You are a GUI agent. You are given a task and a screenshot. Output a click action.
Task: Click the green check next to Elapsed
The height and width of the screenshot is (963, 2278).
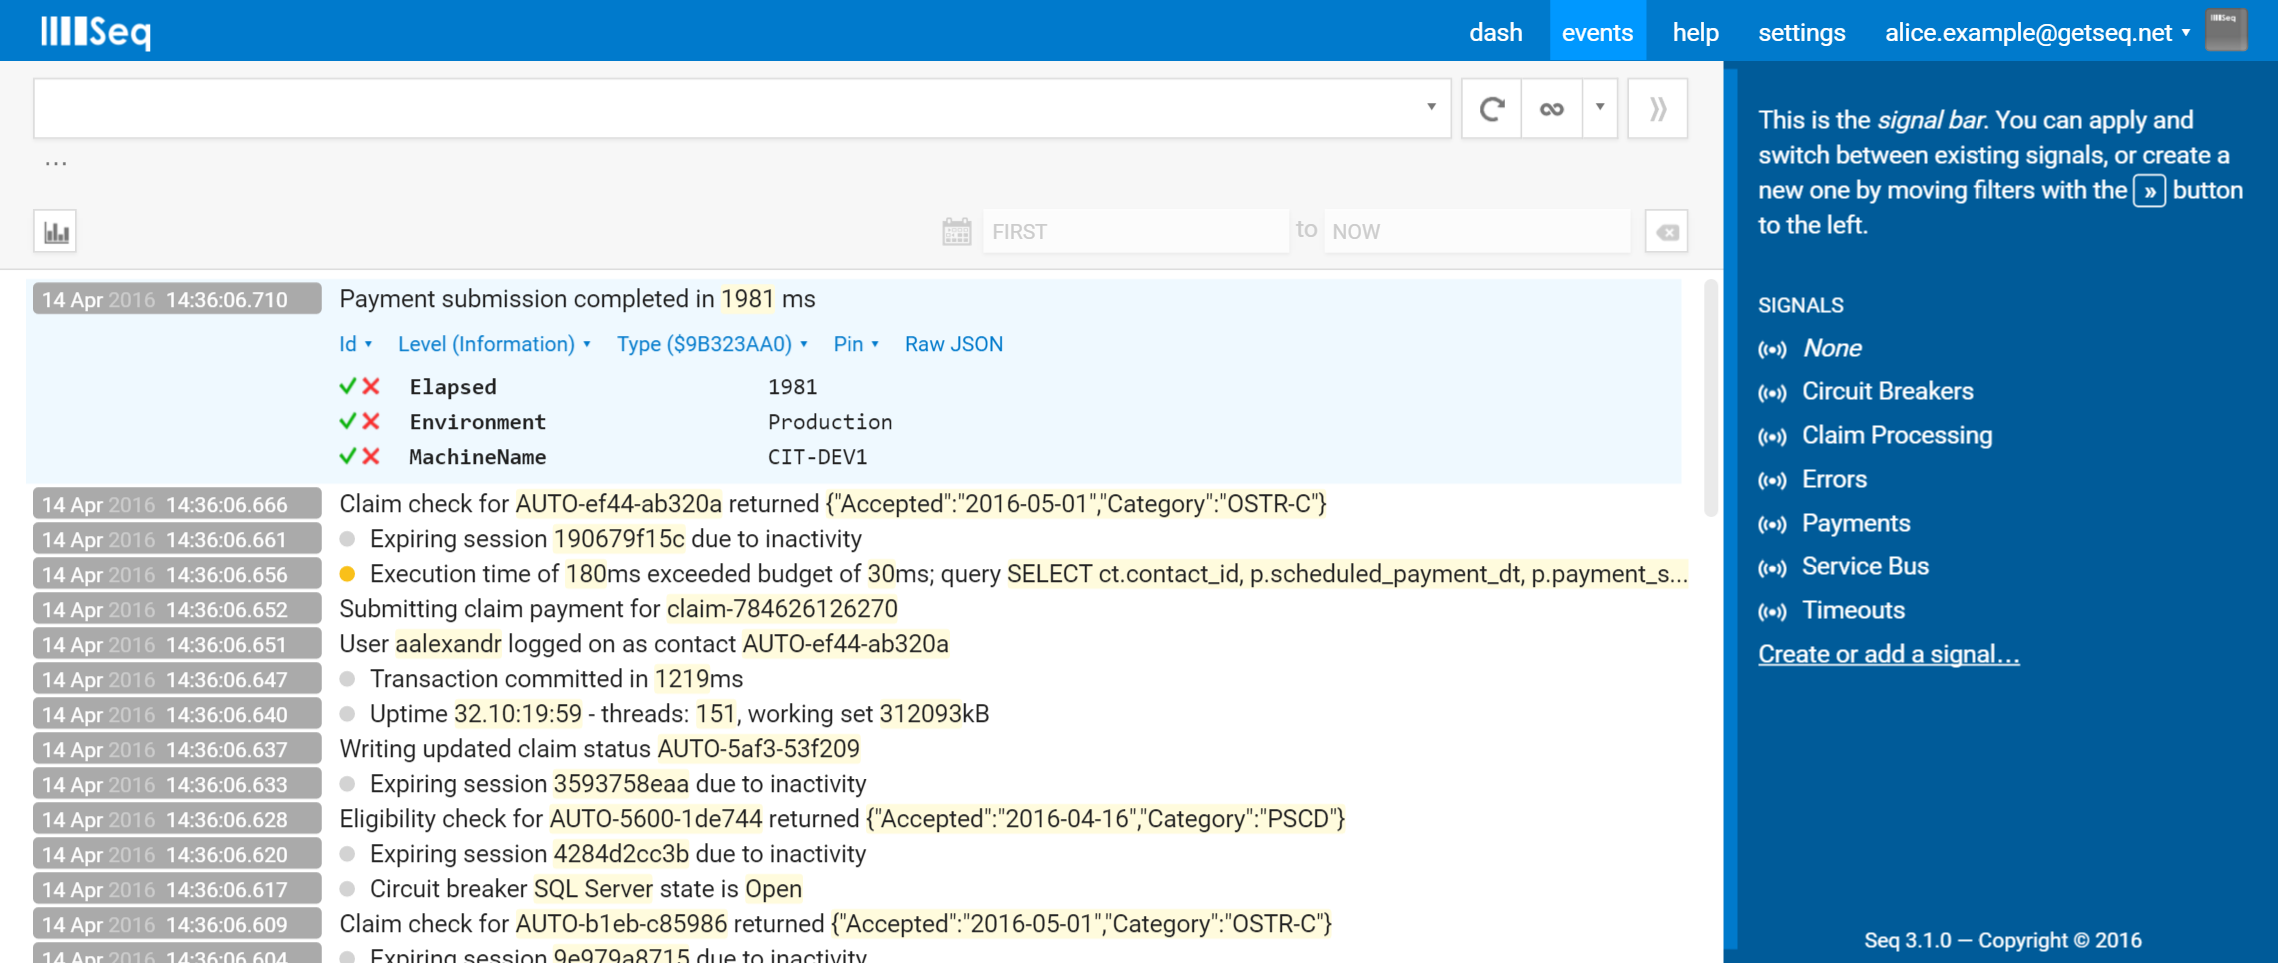[348, 386]
